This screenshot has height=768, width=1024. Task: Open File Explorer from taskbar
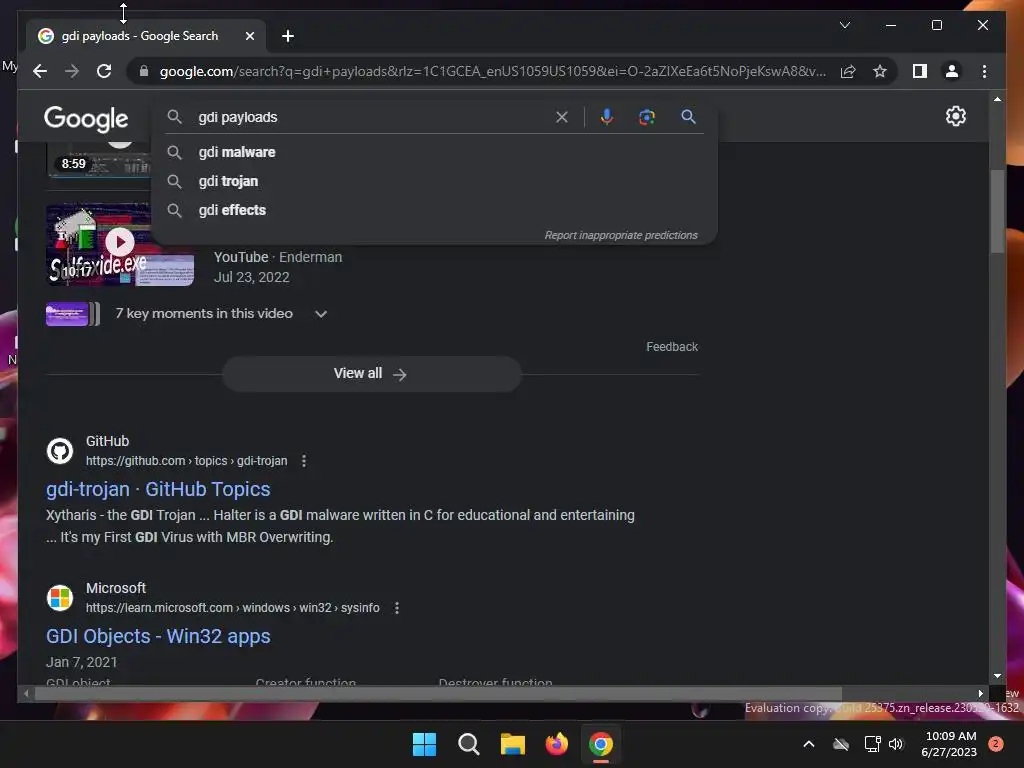coord(513,744)
